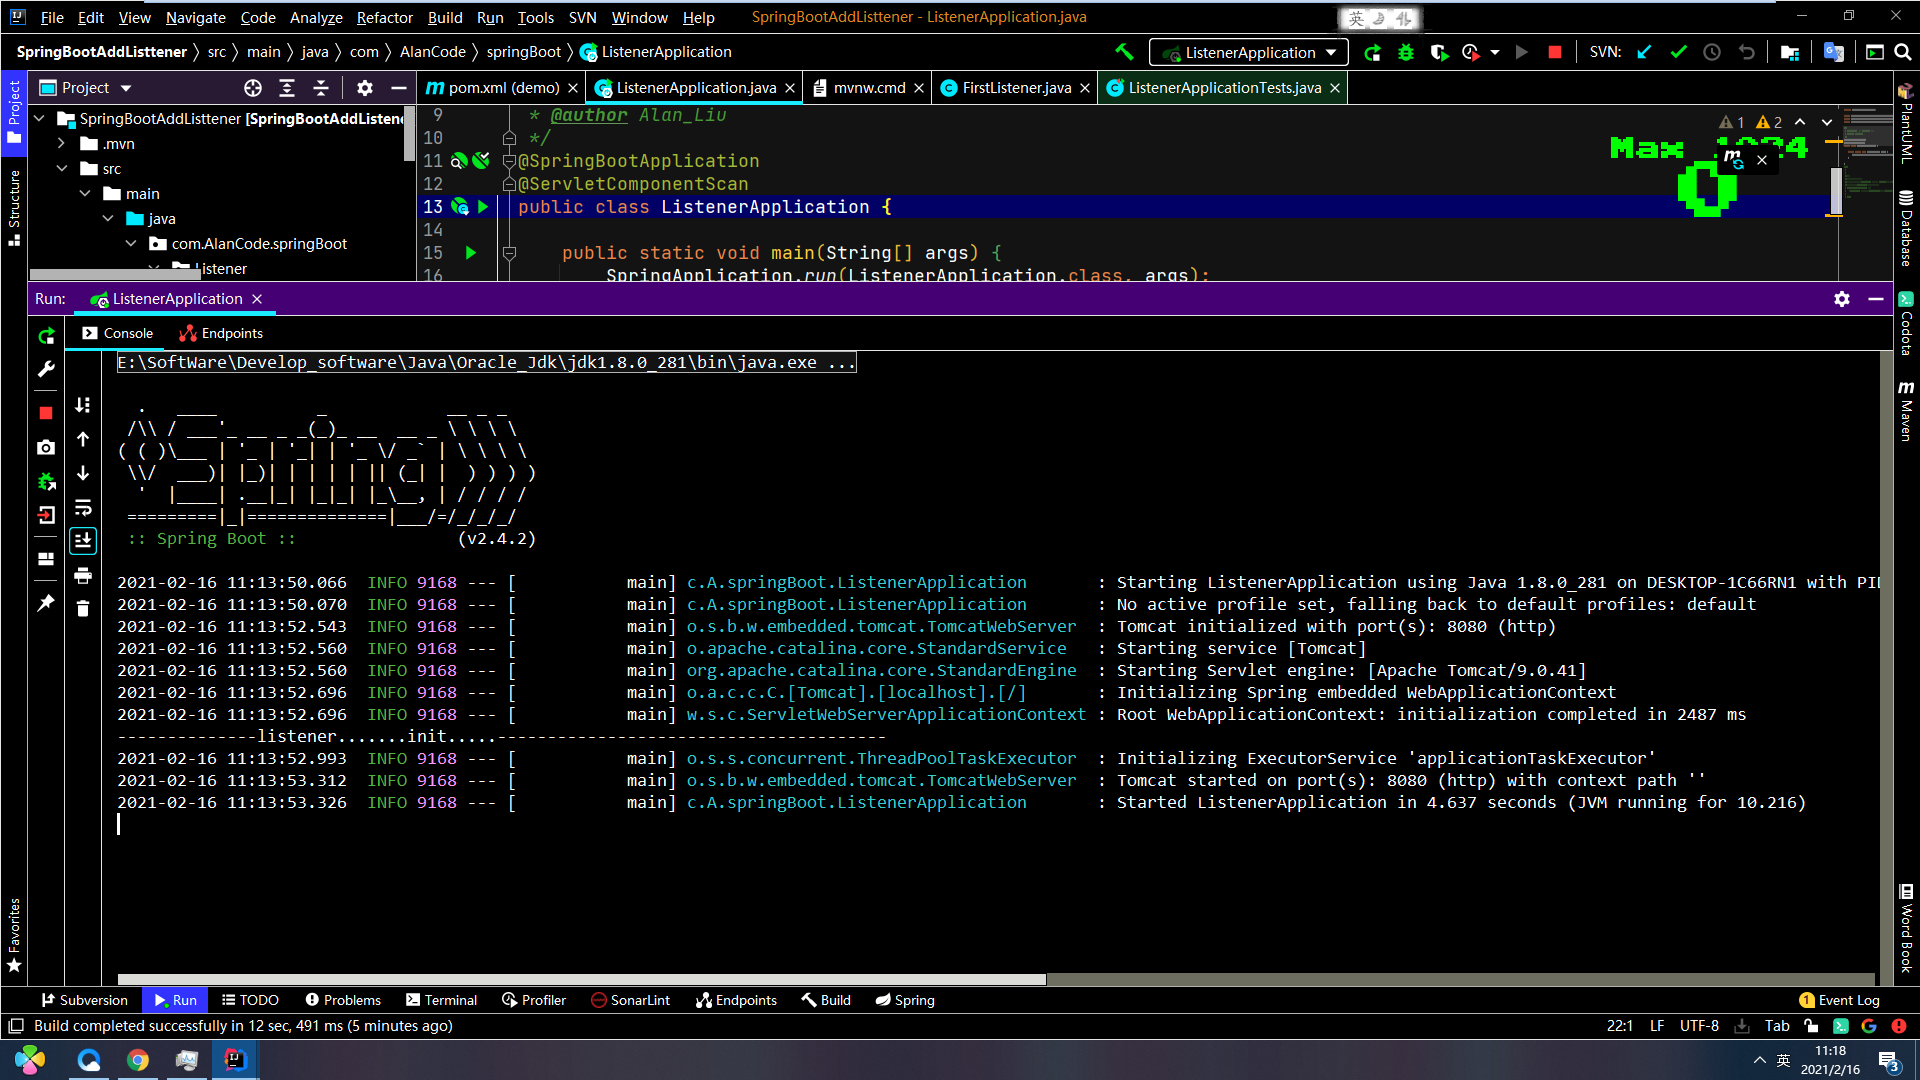
Task: Click the wrench settings icon in Run panel
Action: [46, 370]
